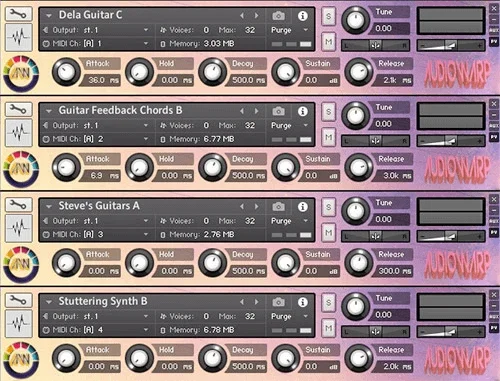500x381 pixels.
Task: Go to next preset on Guitar Feedback Chords B
Action: click(x=256, y=111)
